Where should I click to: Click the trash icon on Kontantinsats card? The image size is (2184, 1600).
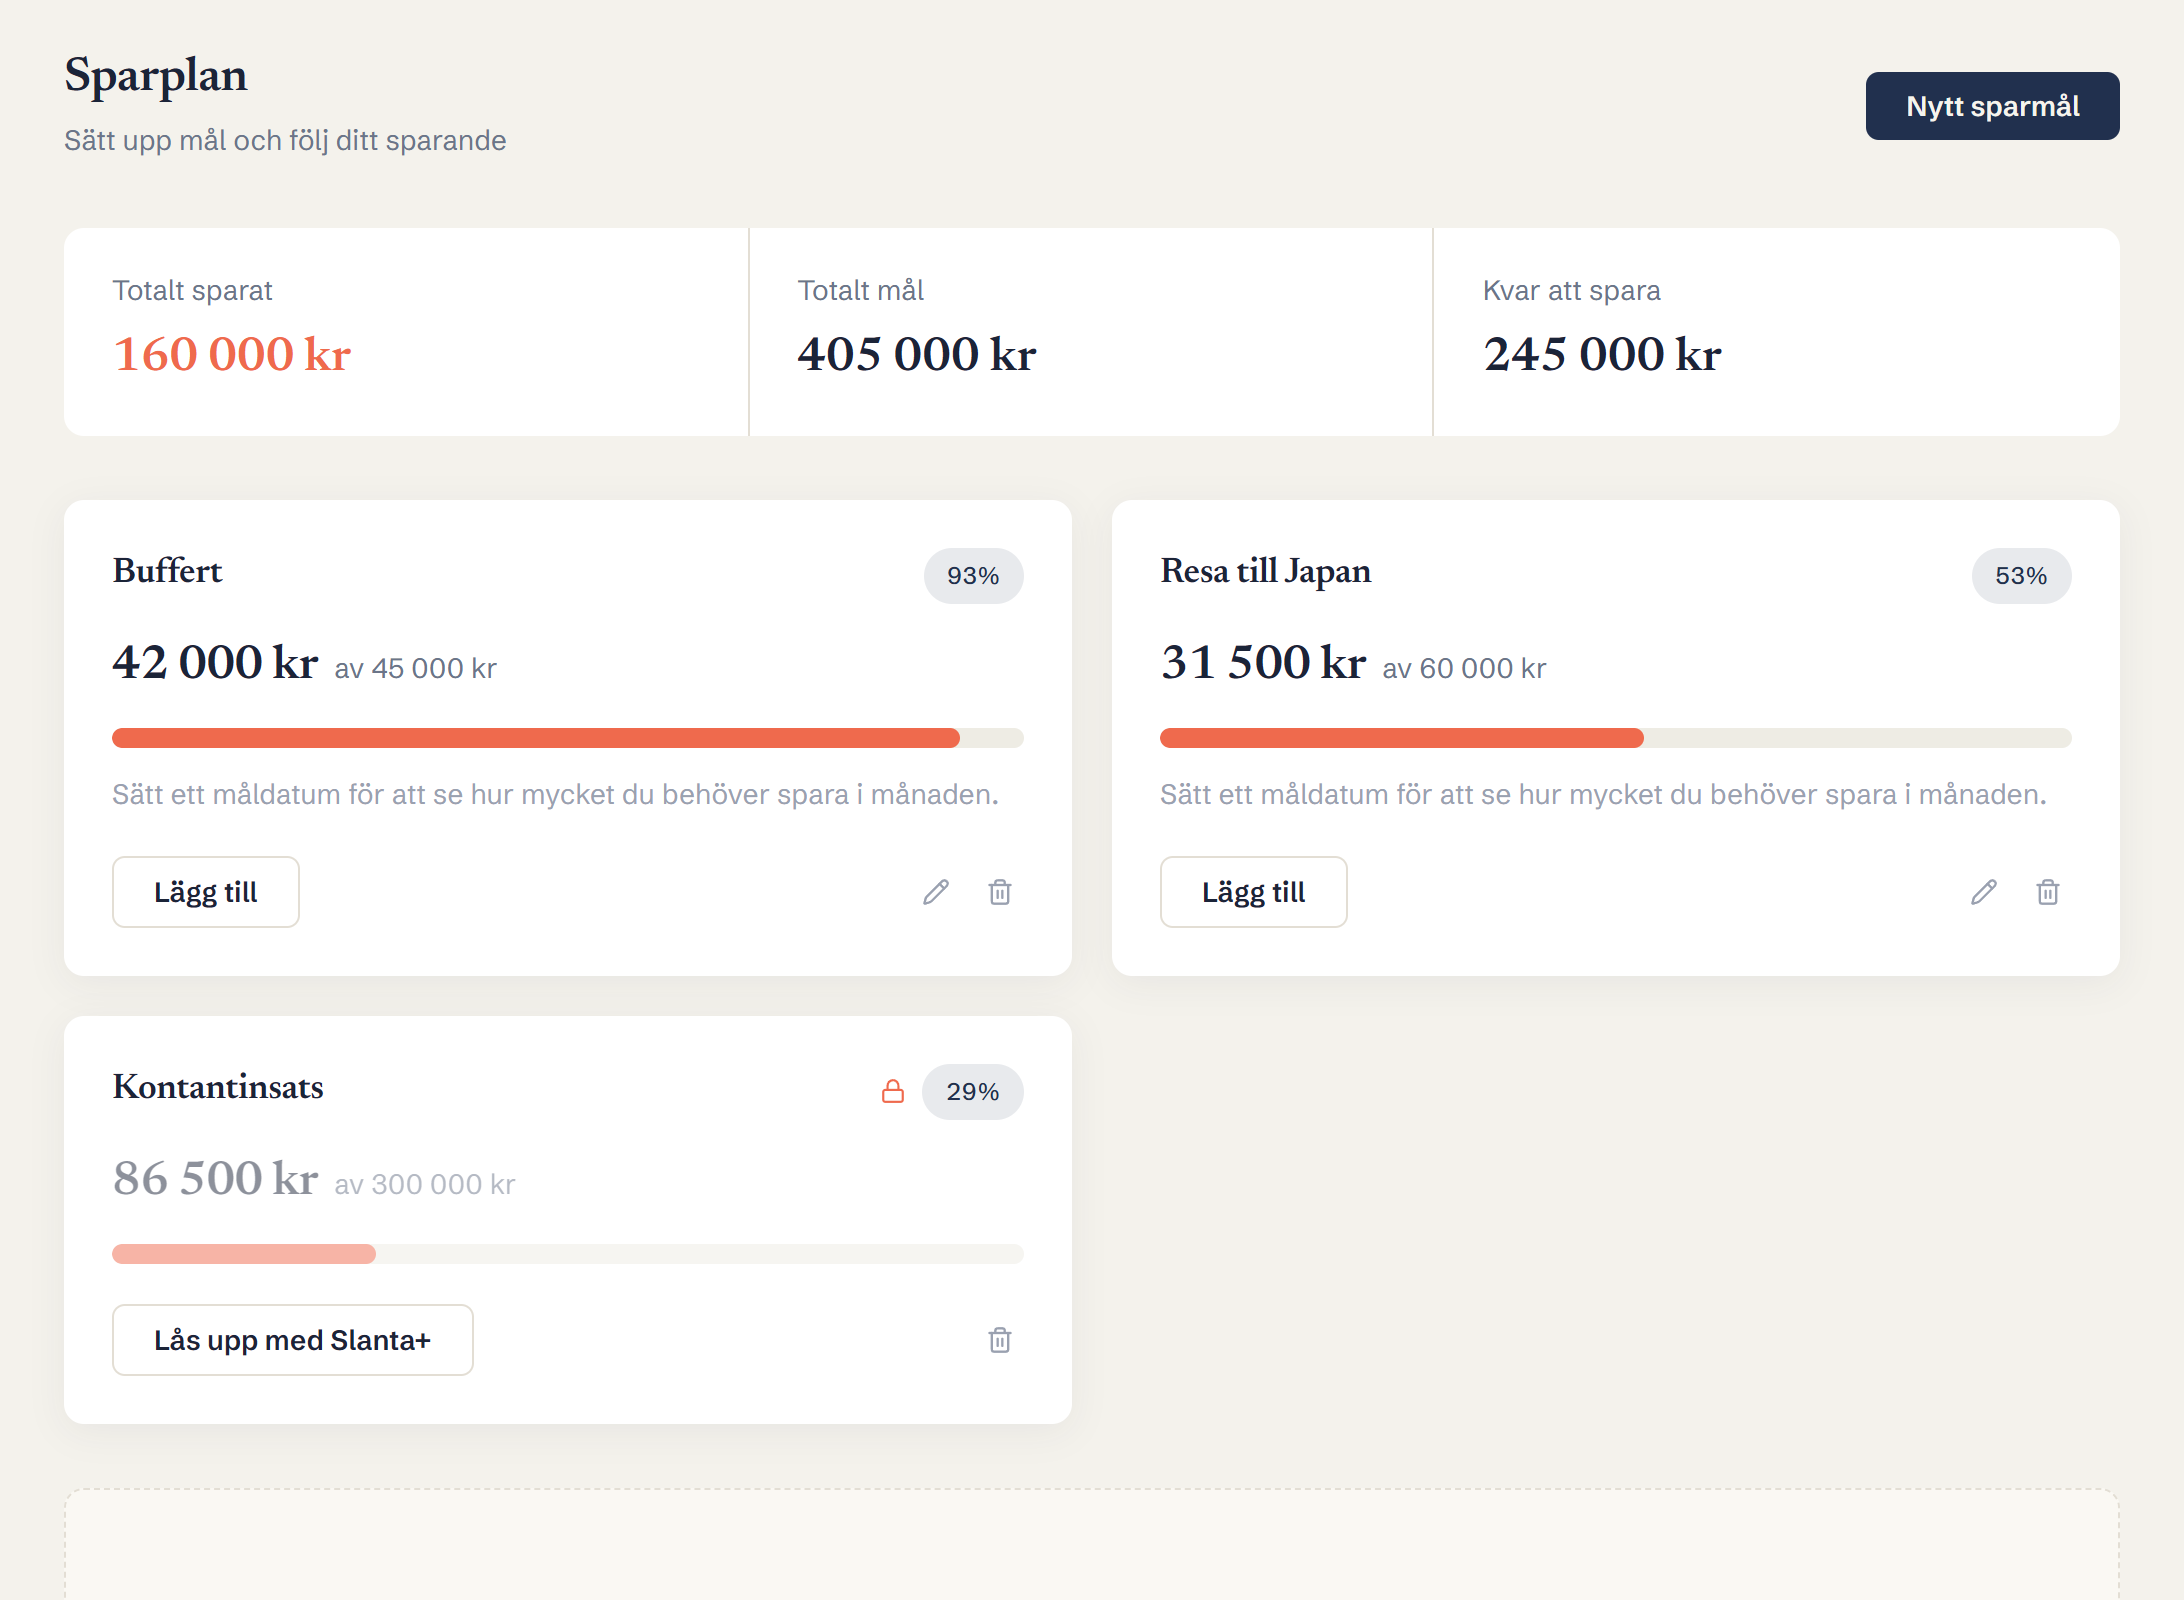click(1000, 1340)
